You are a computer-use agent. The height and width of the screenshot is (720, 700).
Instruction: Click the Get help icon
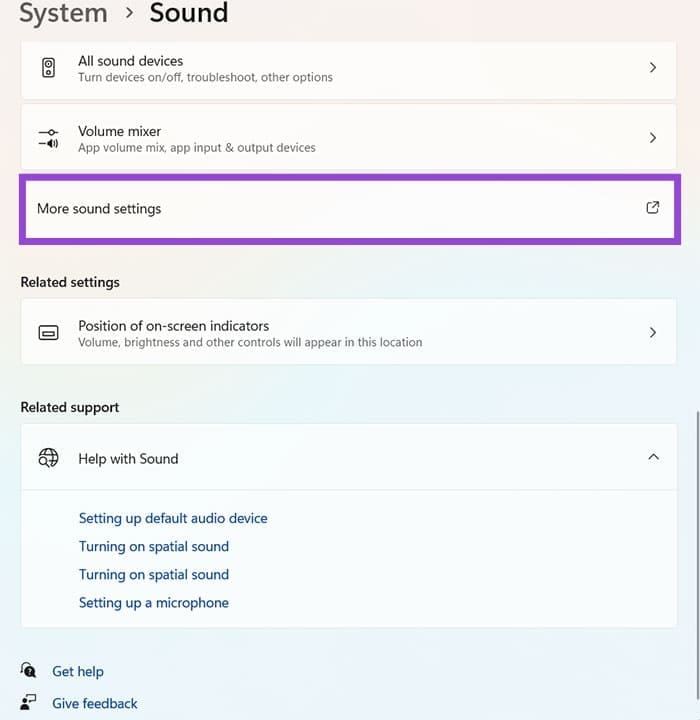[x=29, y=671]
